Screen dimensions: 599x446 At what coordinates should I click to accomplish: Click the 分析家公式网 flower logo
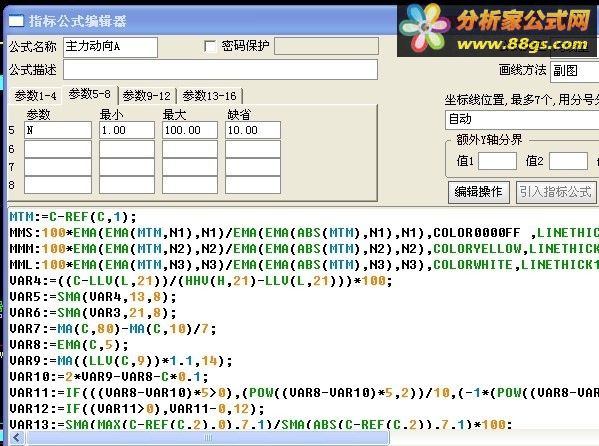[x=424, y=29]
